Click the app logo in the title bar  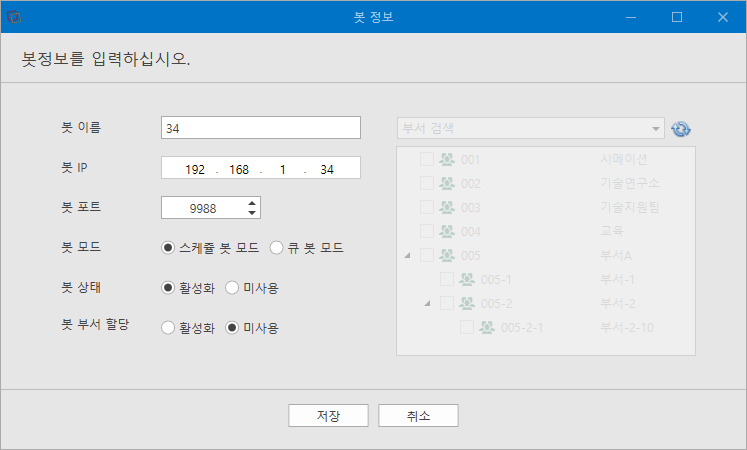[14, 17]
